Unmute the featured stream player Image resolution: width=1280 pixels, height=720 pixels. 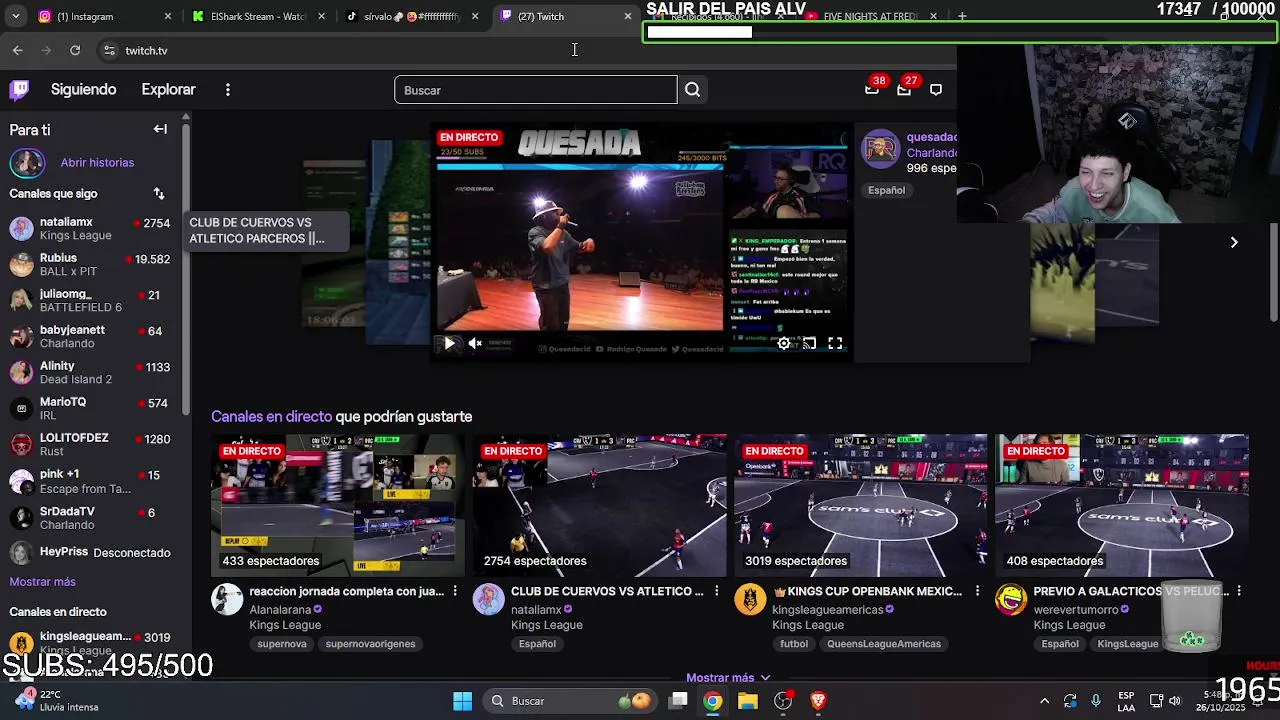pos(475,343)
